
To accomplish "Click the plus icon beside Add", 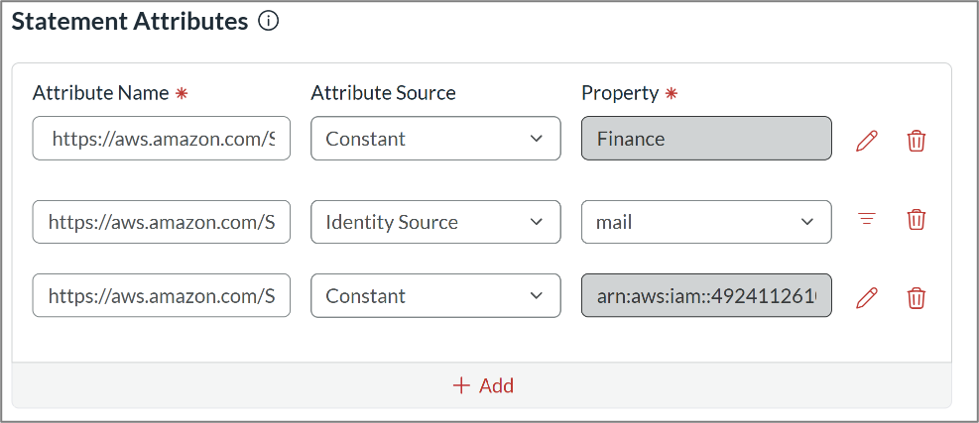I will 461,386.
